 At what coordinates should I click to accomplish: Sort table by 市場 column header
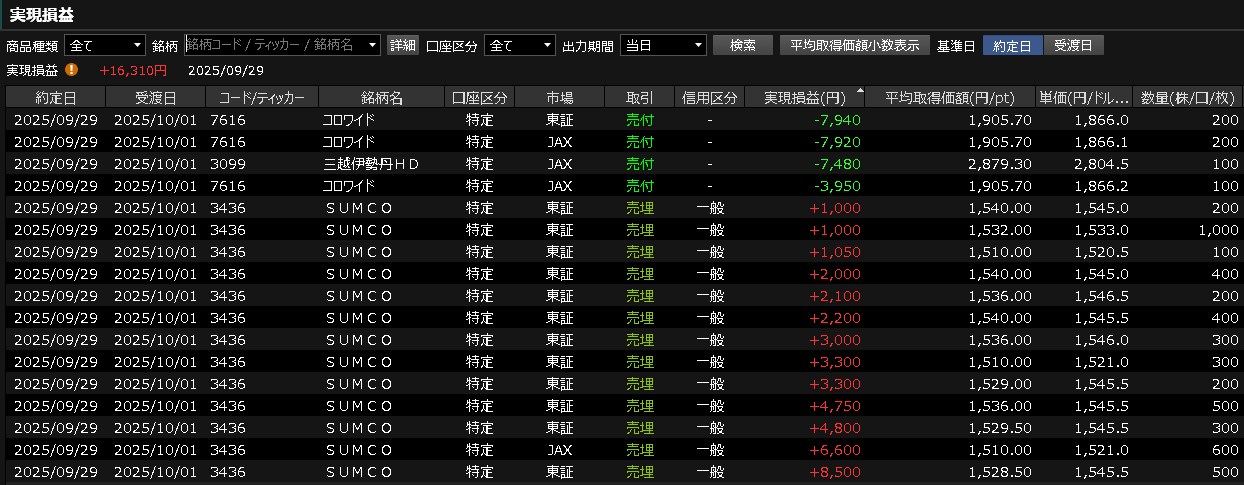tap(560, 97)
